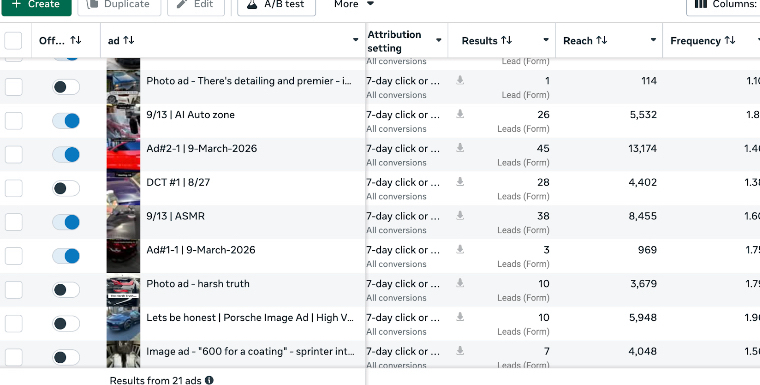
Task: Open ad name 9/13 | AI Auto zone
Action: click(190, 115)
